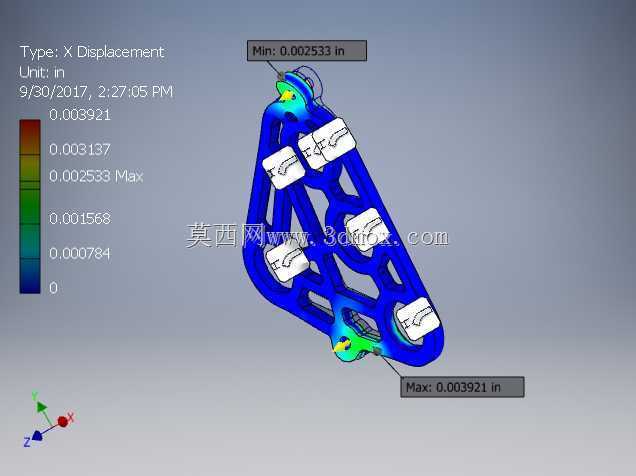The image size is (636, 476).
Task: Click the green band of the color bar
Action: click(30, 207)
